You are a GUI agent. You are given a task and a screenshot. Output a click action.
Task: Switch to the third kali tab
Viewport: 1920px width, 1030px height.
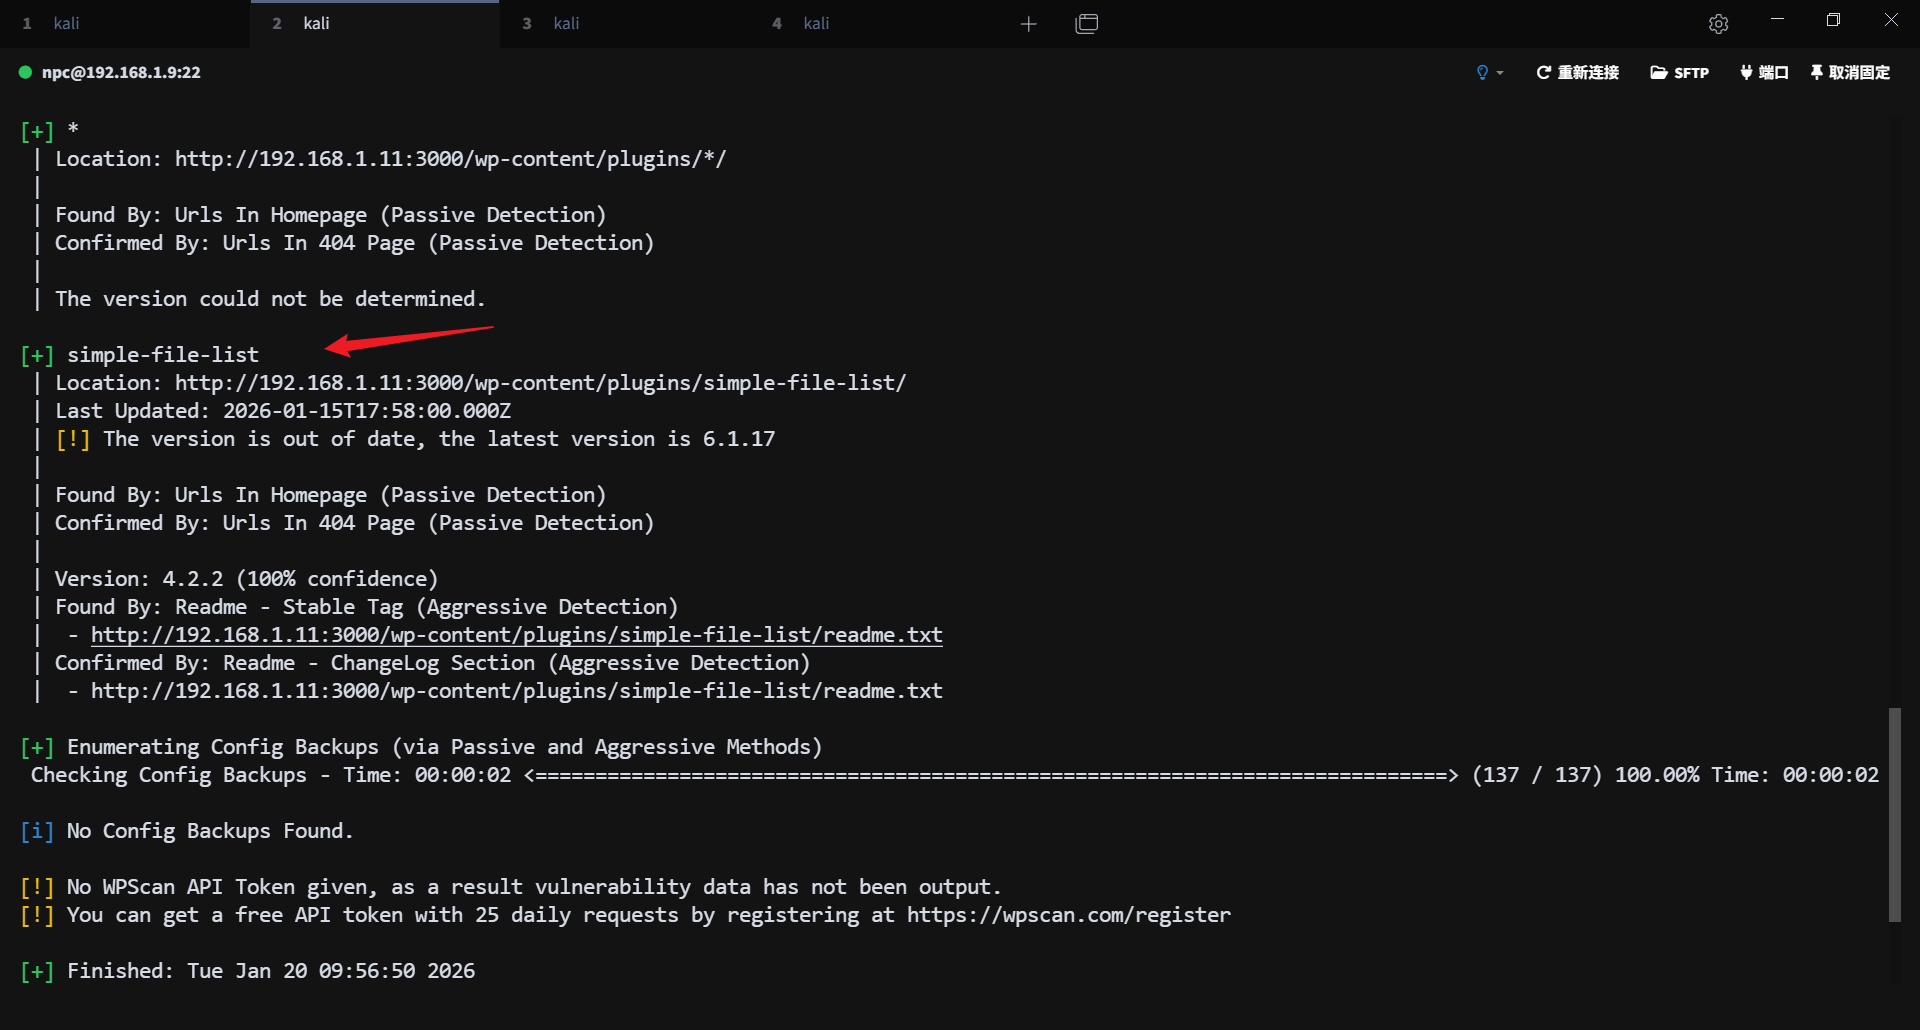pos(566,24)
